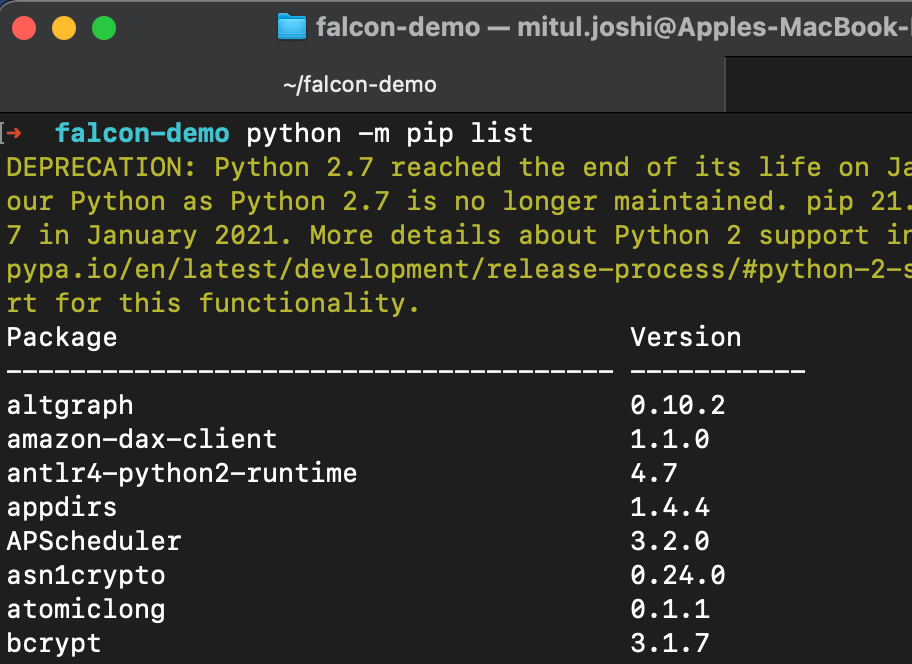Screen dimensions: 912x664
Task: Click the pypa.io release-process URL text
Action: 459,270
